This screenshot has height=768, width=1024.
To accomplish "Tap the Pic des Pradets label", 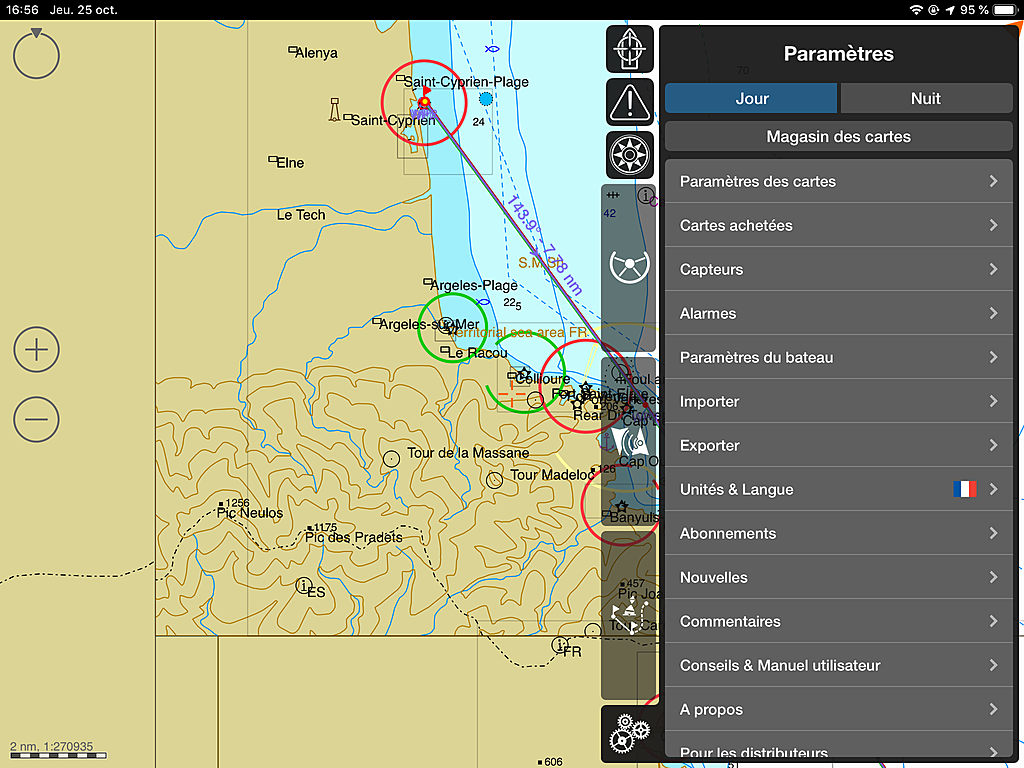I will pyautogui.click(x=353, y=537).
